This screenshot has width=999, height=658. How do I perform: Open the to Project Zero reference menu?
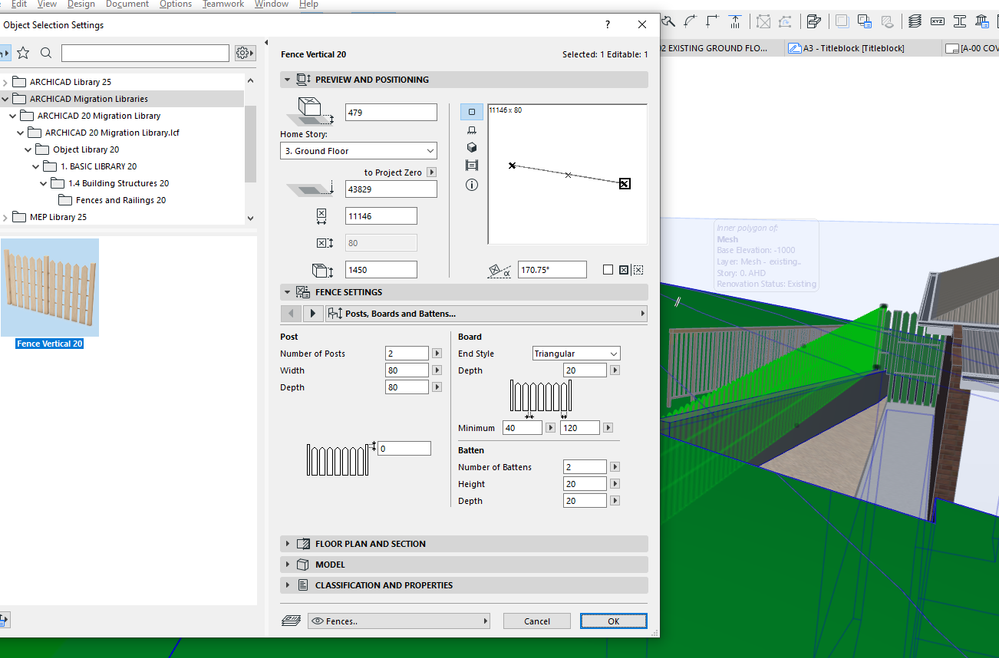click(x=432, y=172)
